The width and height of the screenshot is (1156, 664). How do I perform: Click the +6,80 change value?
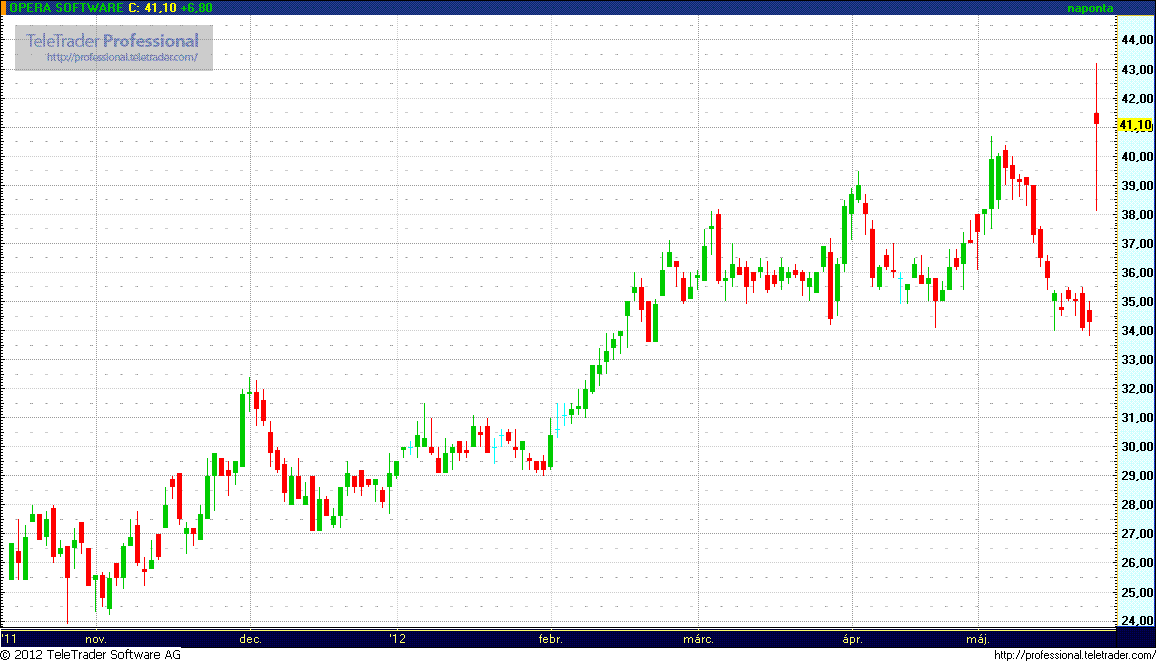tap(196, 8)
